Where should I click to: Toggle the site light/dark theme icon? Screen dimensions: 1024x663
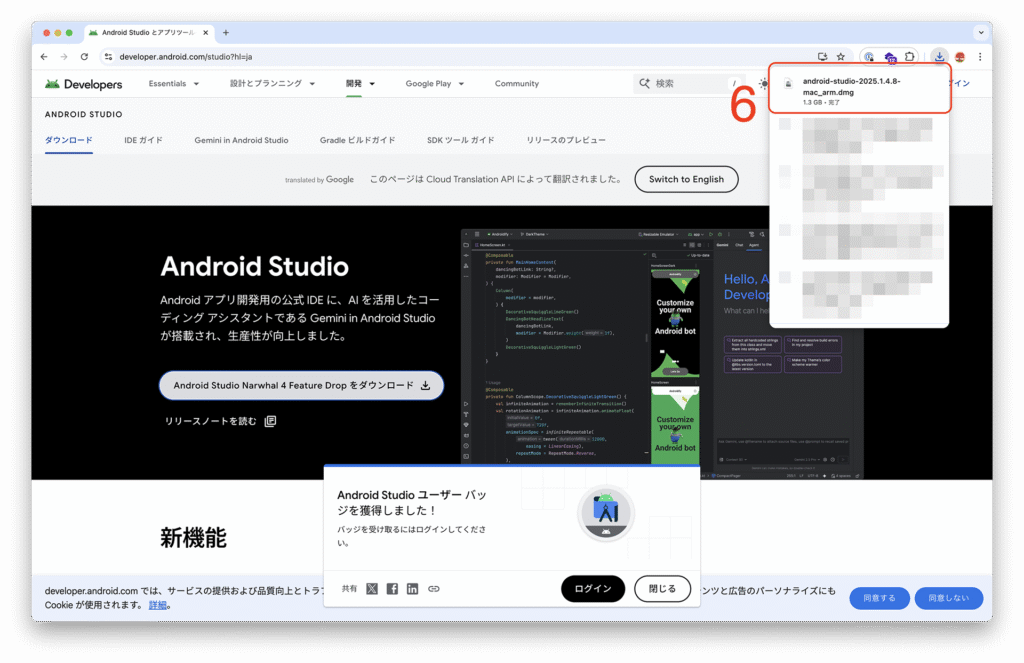[763, 84]
